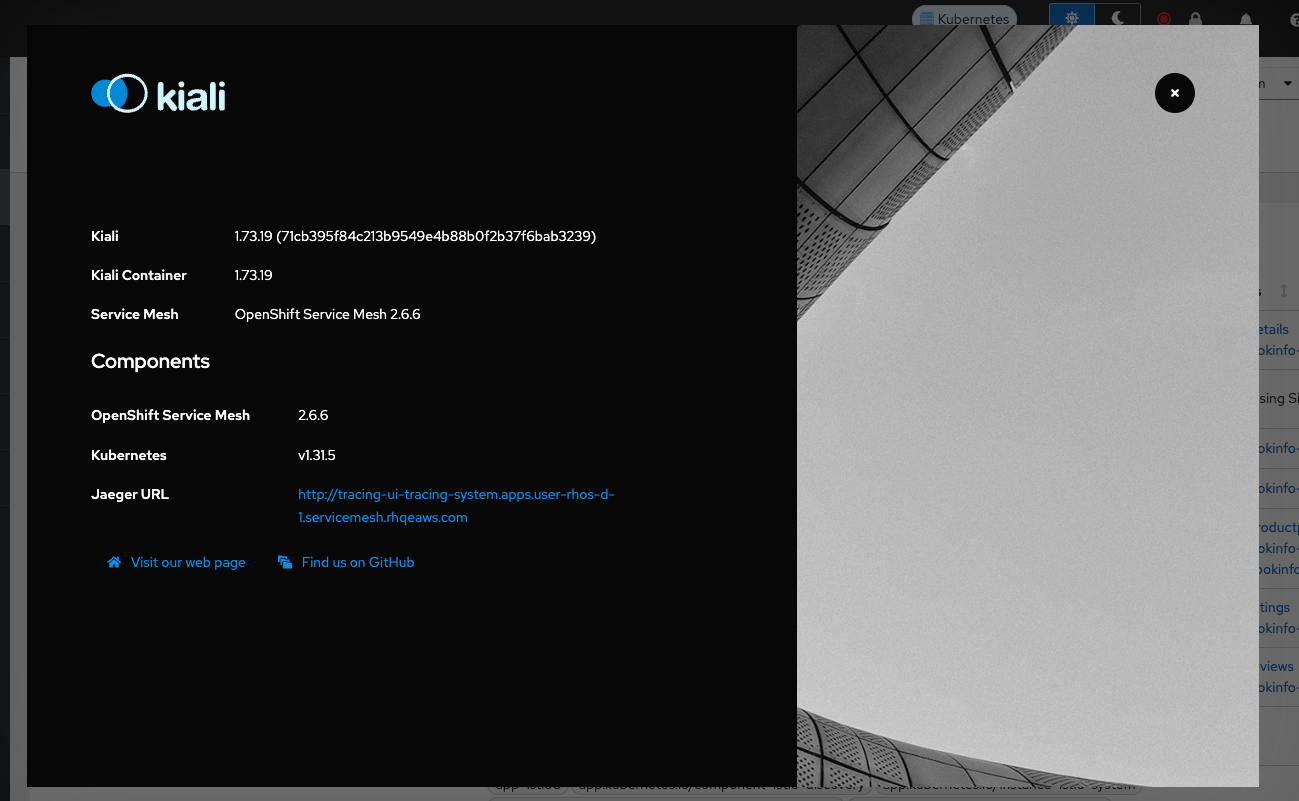
Task: Click the partially hidden "tings" link behind dialog
Action: [1274, 608]
